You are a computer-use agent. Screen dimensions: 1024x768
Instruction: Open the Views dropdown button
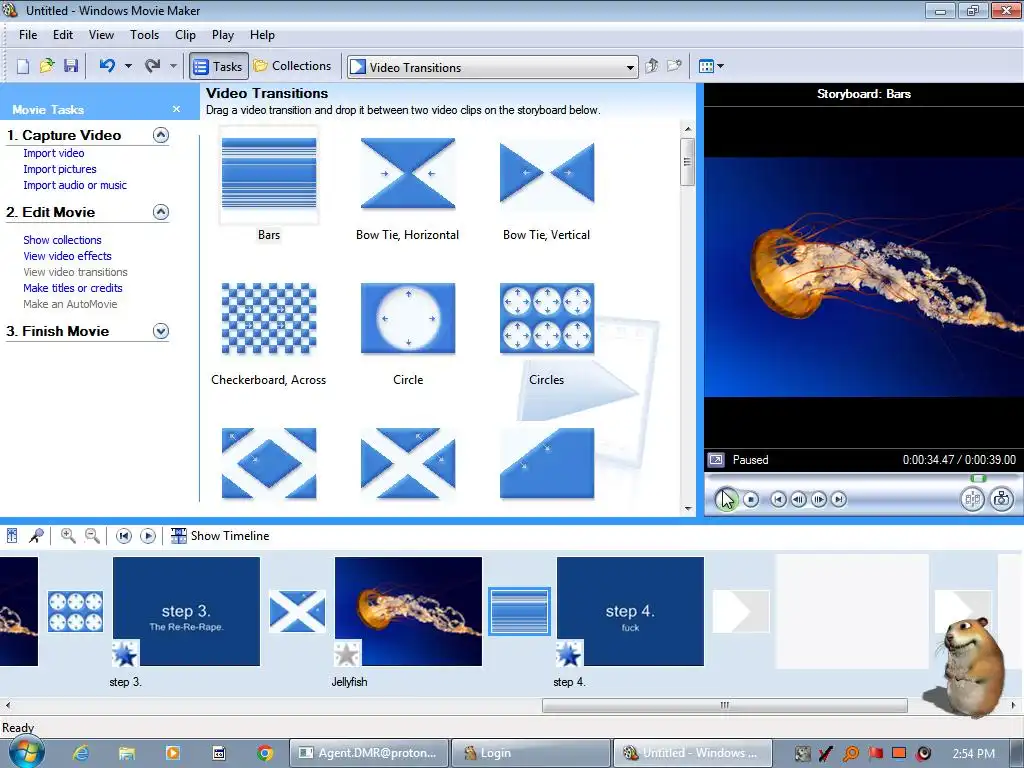[711, 66]
